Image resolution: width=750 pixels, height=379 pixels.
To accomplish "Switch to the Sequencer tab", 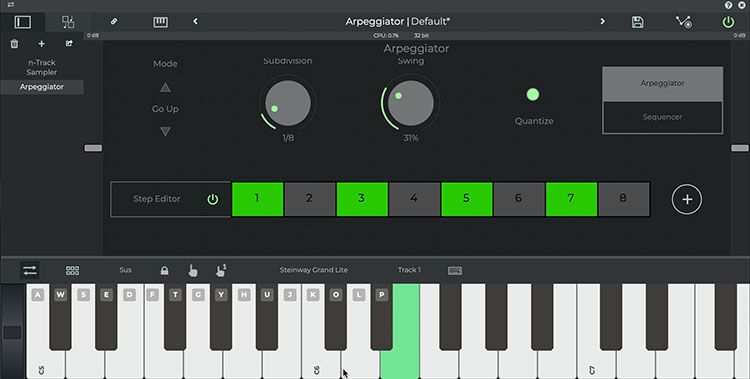I will (x=662, y=117).
